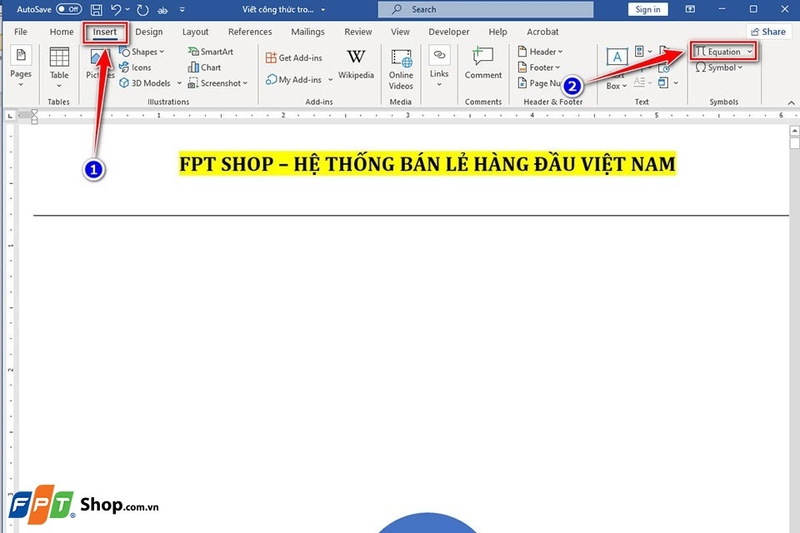Insert a Comment
The image size is (800, 533).
483,63
